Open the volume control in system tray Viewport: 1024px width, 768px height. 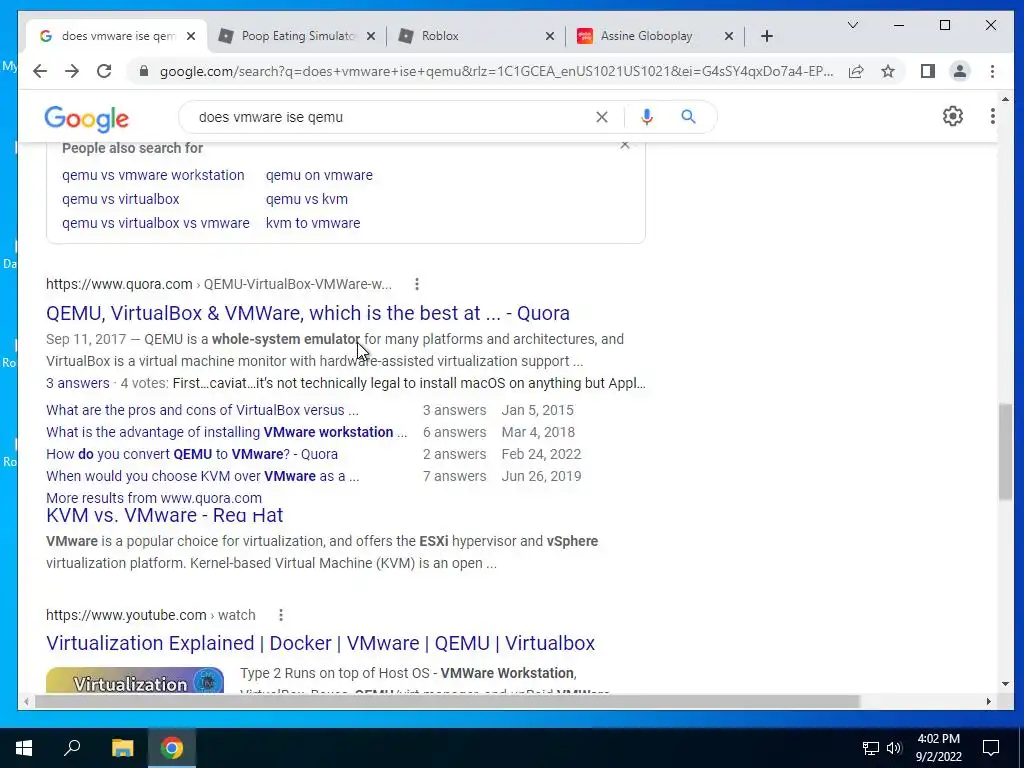point(894,748)
